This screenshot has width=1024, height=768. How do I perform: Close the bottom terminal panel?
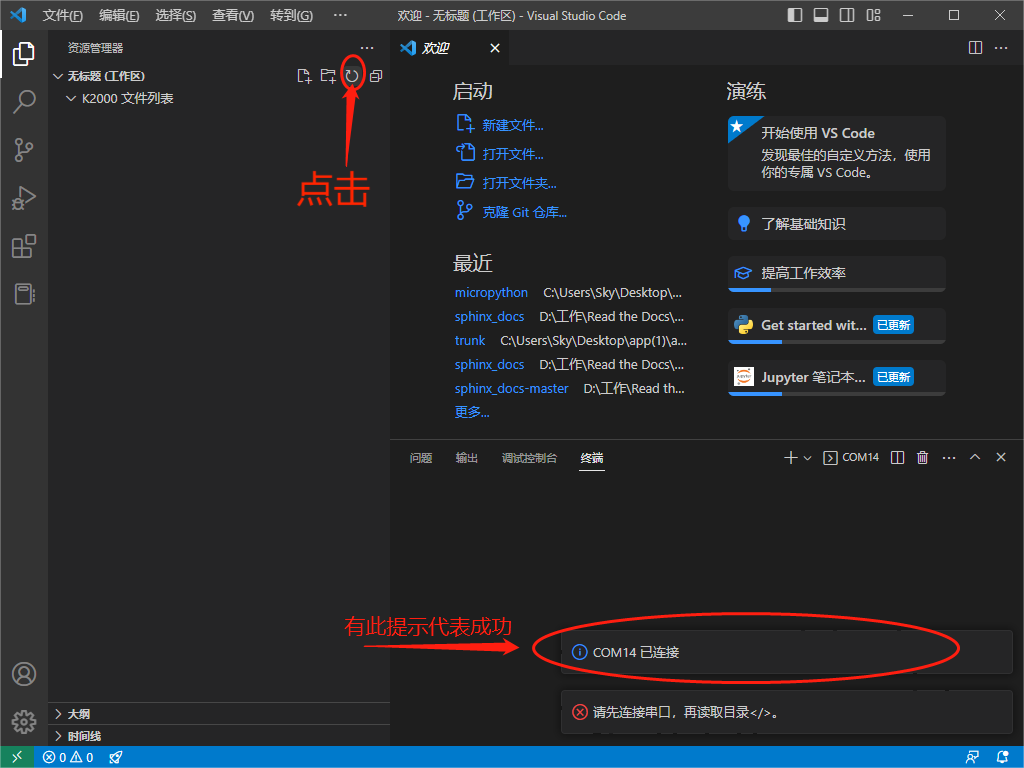click(1000, 457)
